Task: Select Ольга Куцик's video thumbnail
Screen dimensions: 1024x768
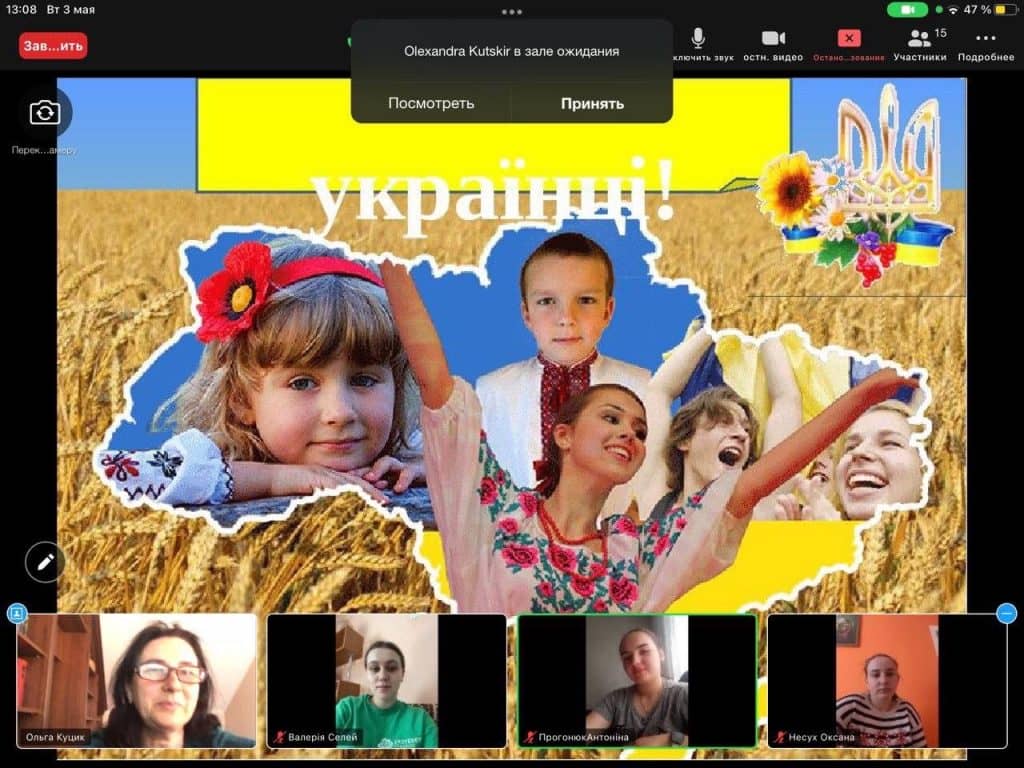Action: [x=136, y=681]
